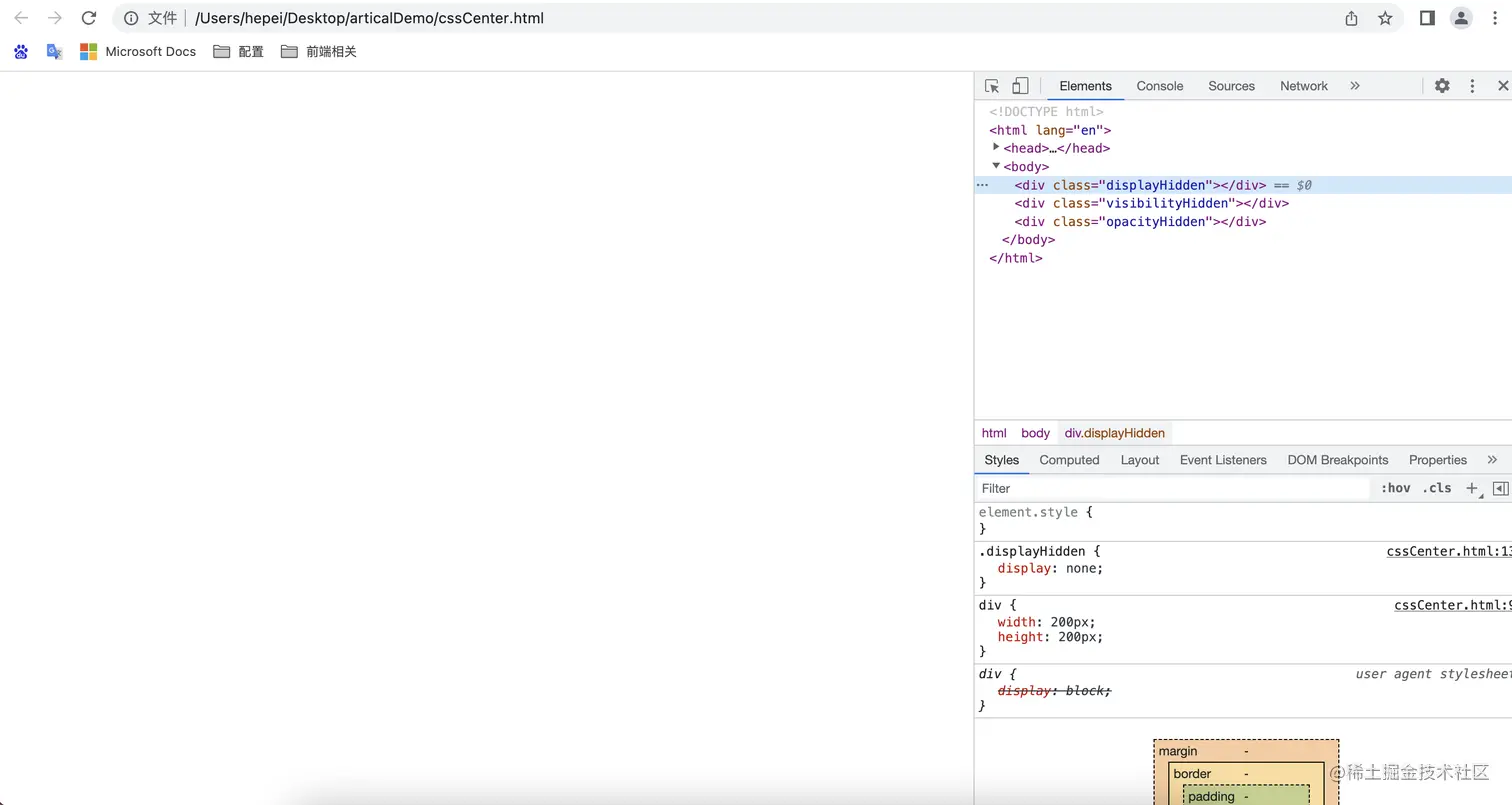
Task: Toggle the .cls element classes panel
Action: tap(1437, 488)
